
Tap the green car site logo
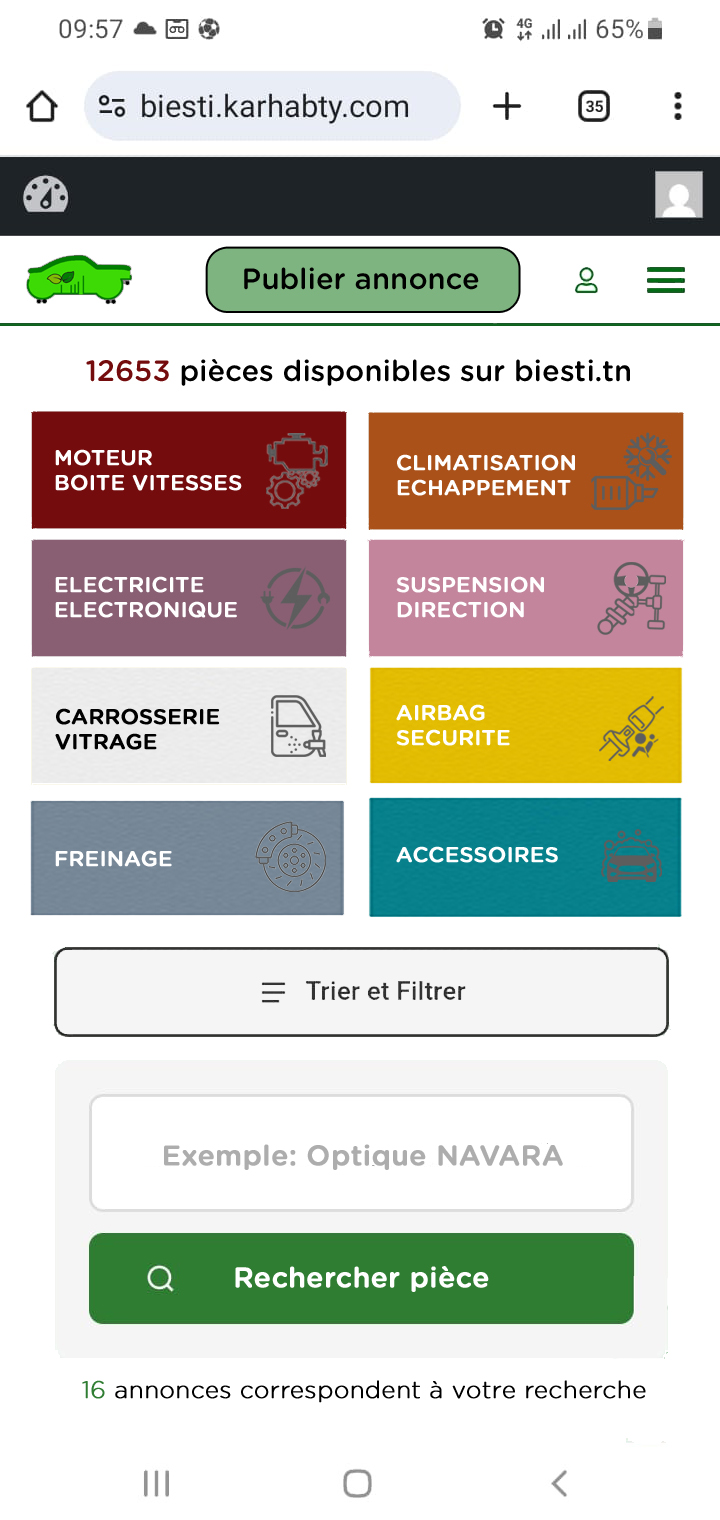coord(79,280)
